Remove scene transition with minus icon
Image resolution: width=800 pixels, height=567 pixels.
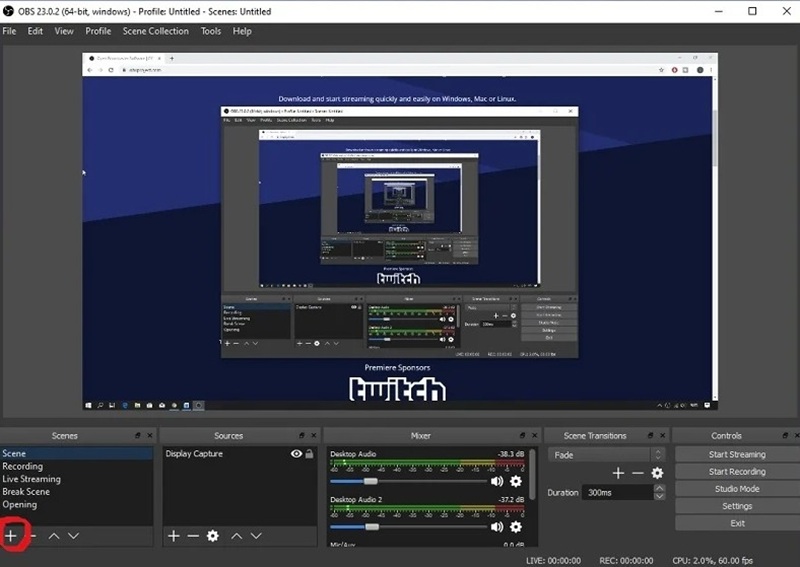tap(638, 473)
